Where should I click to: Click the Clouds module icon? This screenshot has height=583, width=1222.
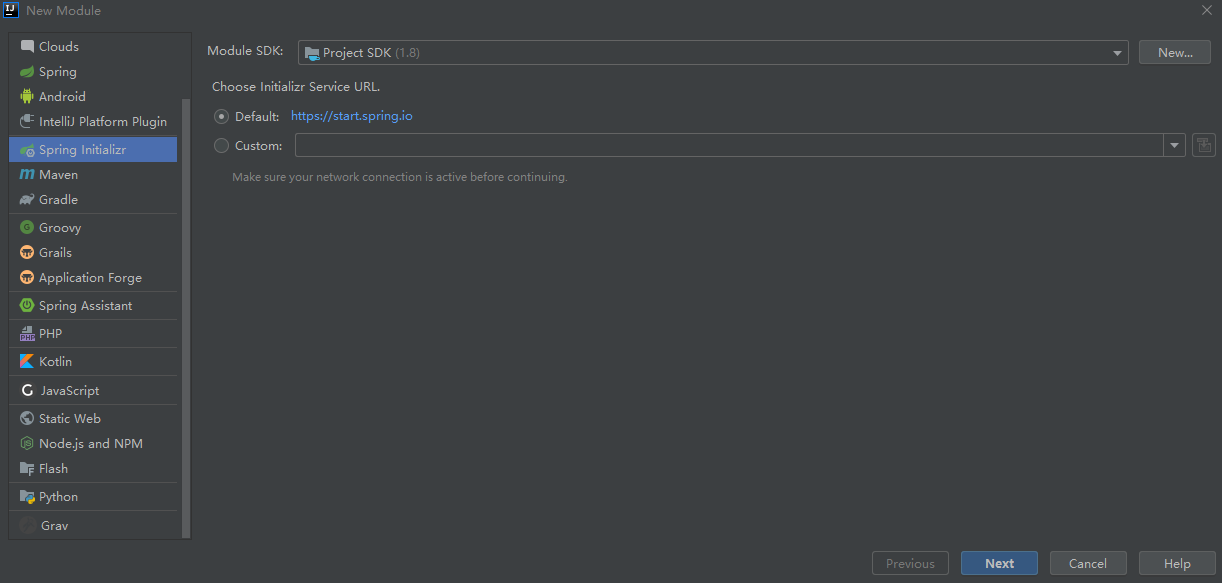point(27,46)
